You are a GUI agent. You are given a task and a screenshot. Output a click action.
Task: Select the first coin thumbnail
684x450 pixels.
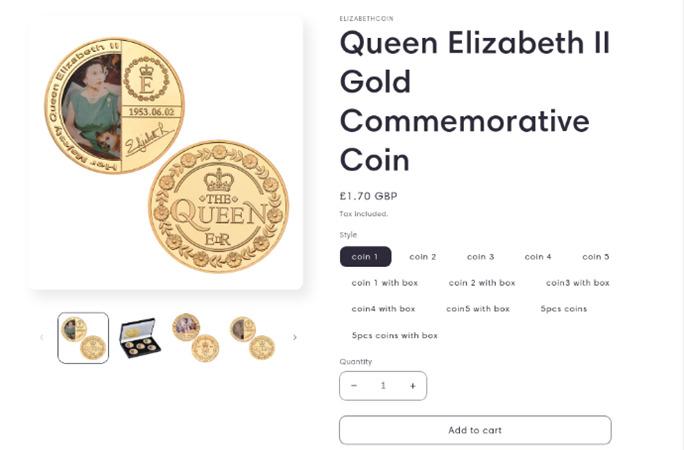pos(83,338)
